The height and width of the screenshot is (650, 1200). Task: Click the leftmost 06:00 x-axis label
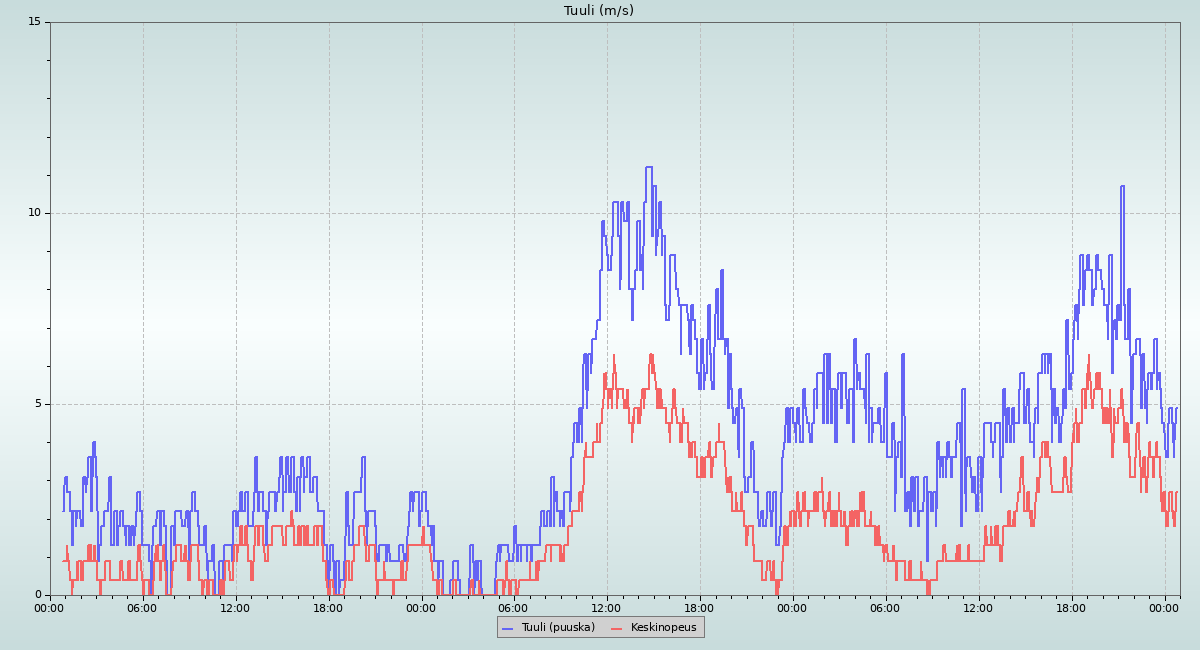[x=143, y=607]
